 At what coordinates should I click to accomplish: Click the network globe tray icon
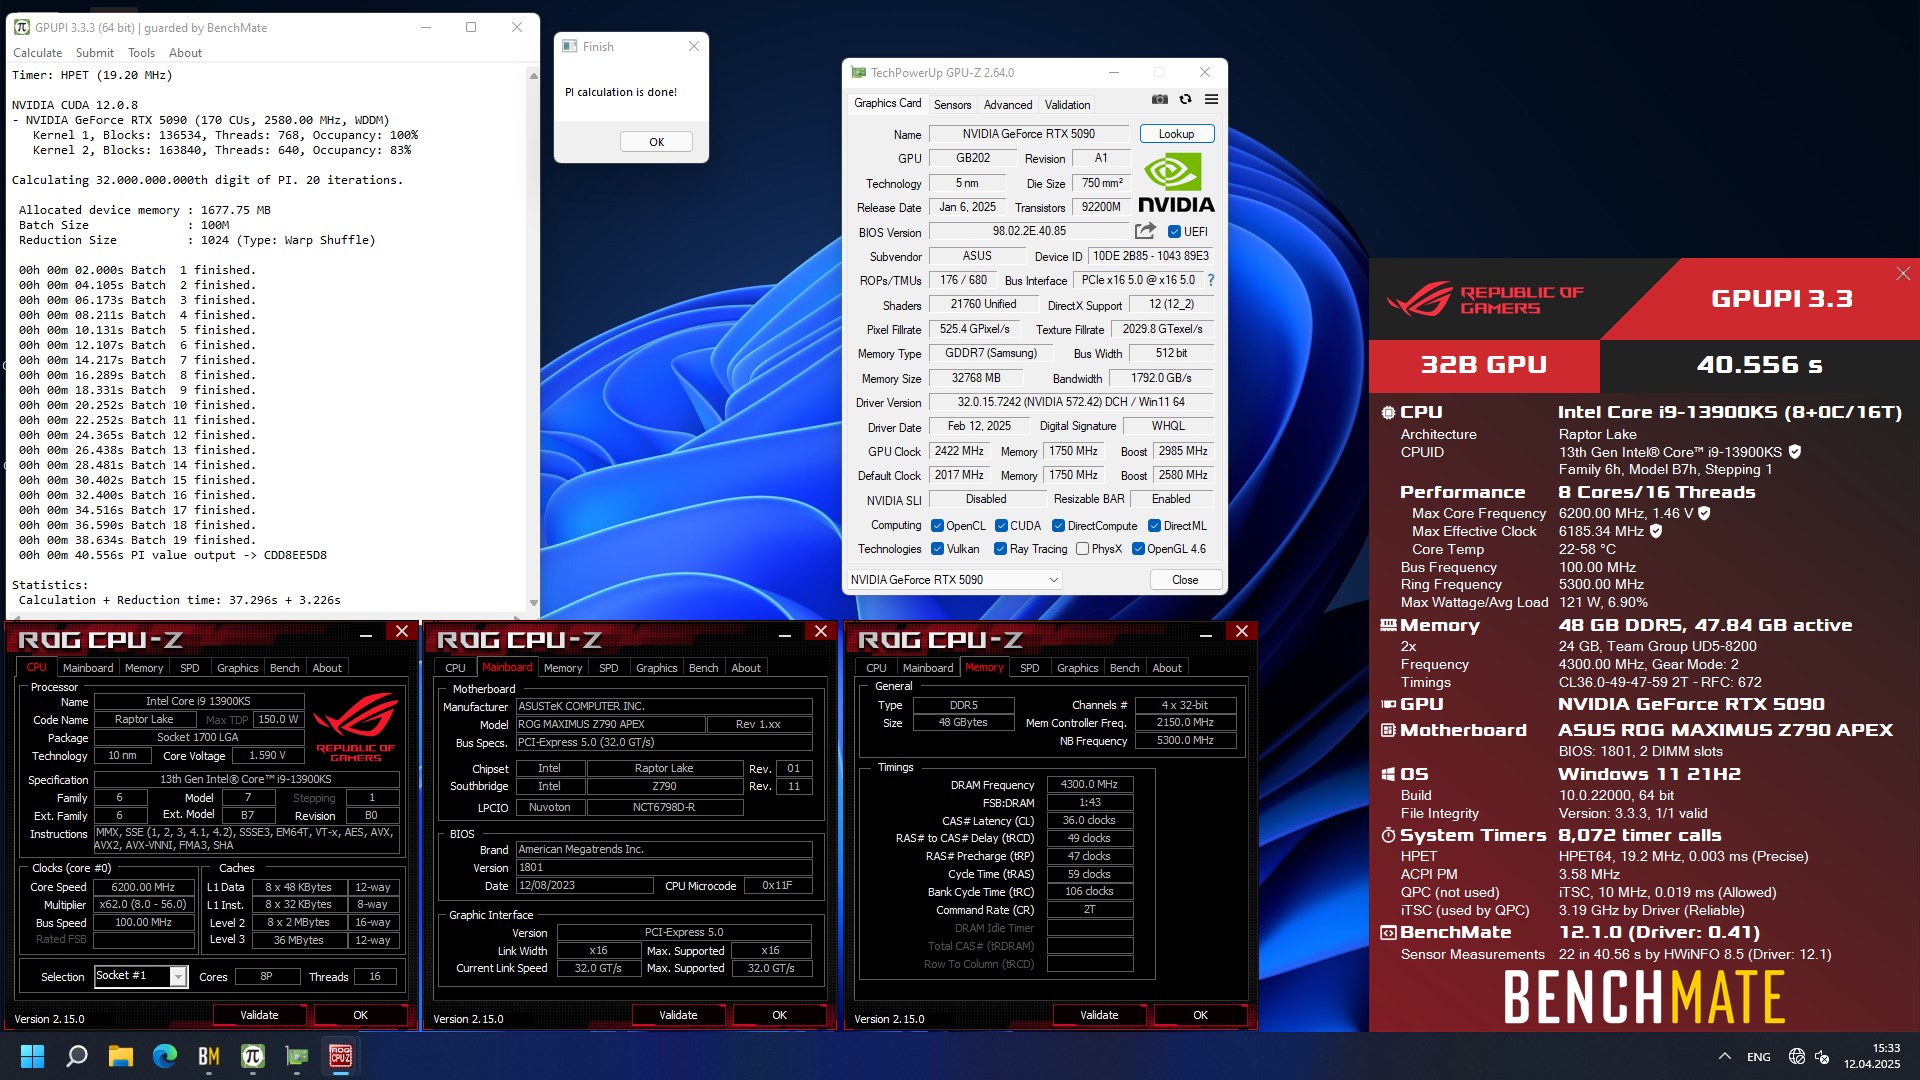(x=1797, y=1057)
